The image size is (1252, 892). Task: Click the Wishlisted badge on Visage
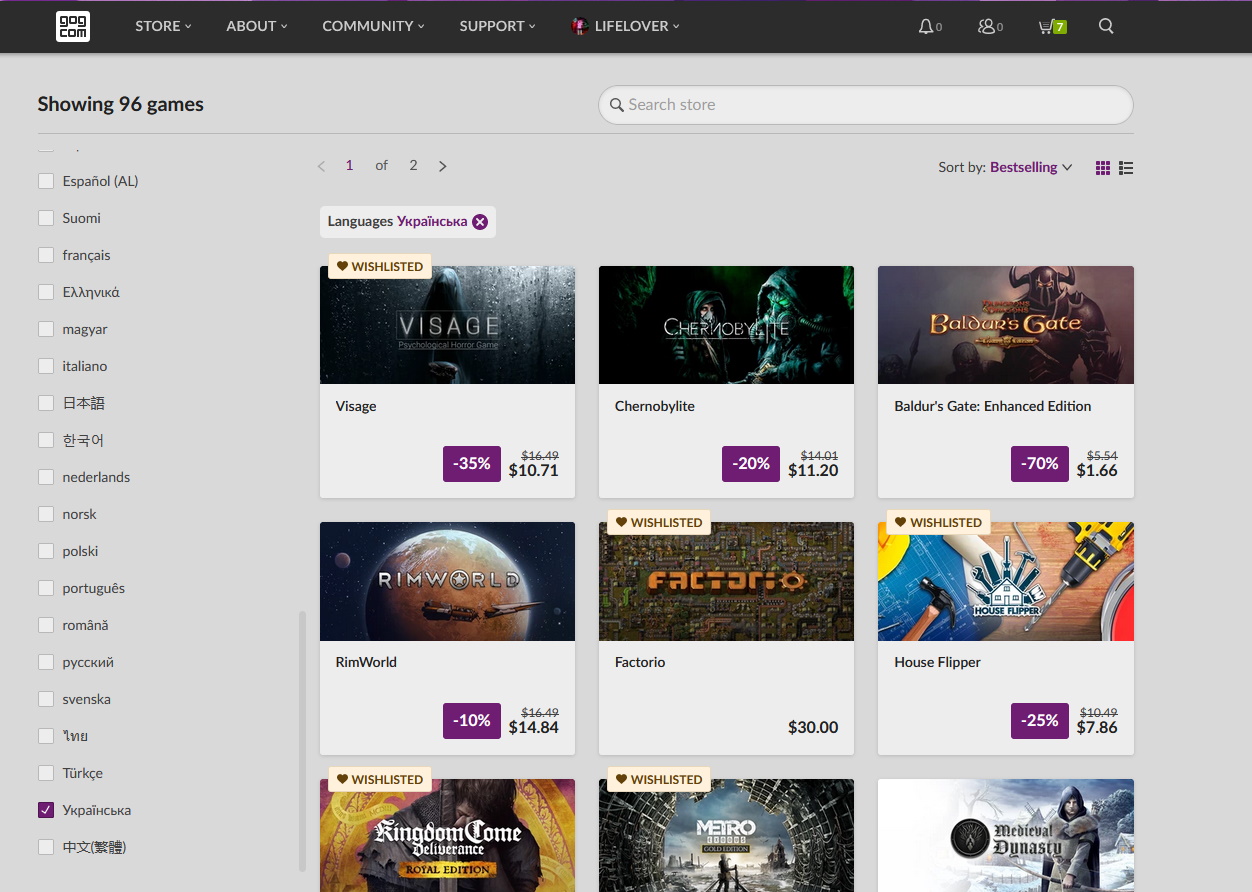379,266
